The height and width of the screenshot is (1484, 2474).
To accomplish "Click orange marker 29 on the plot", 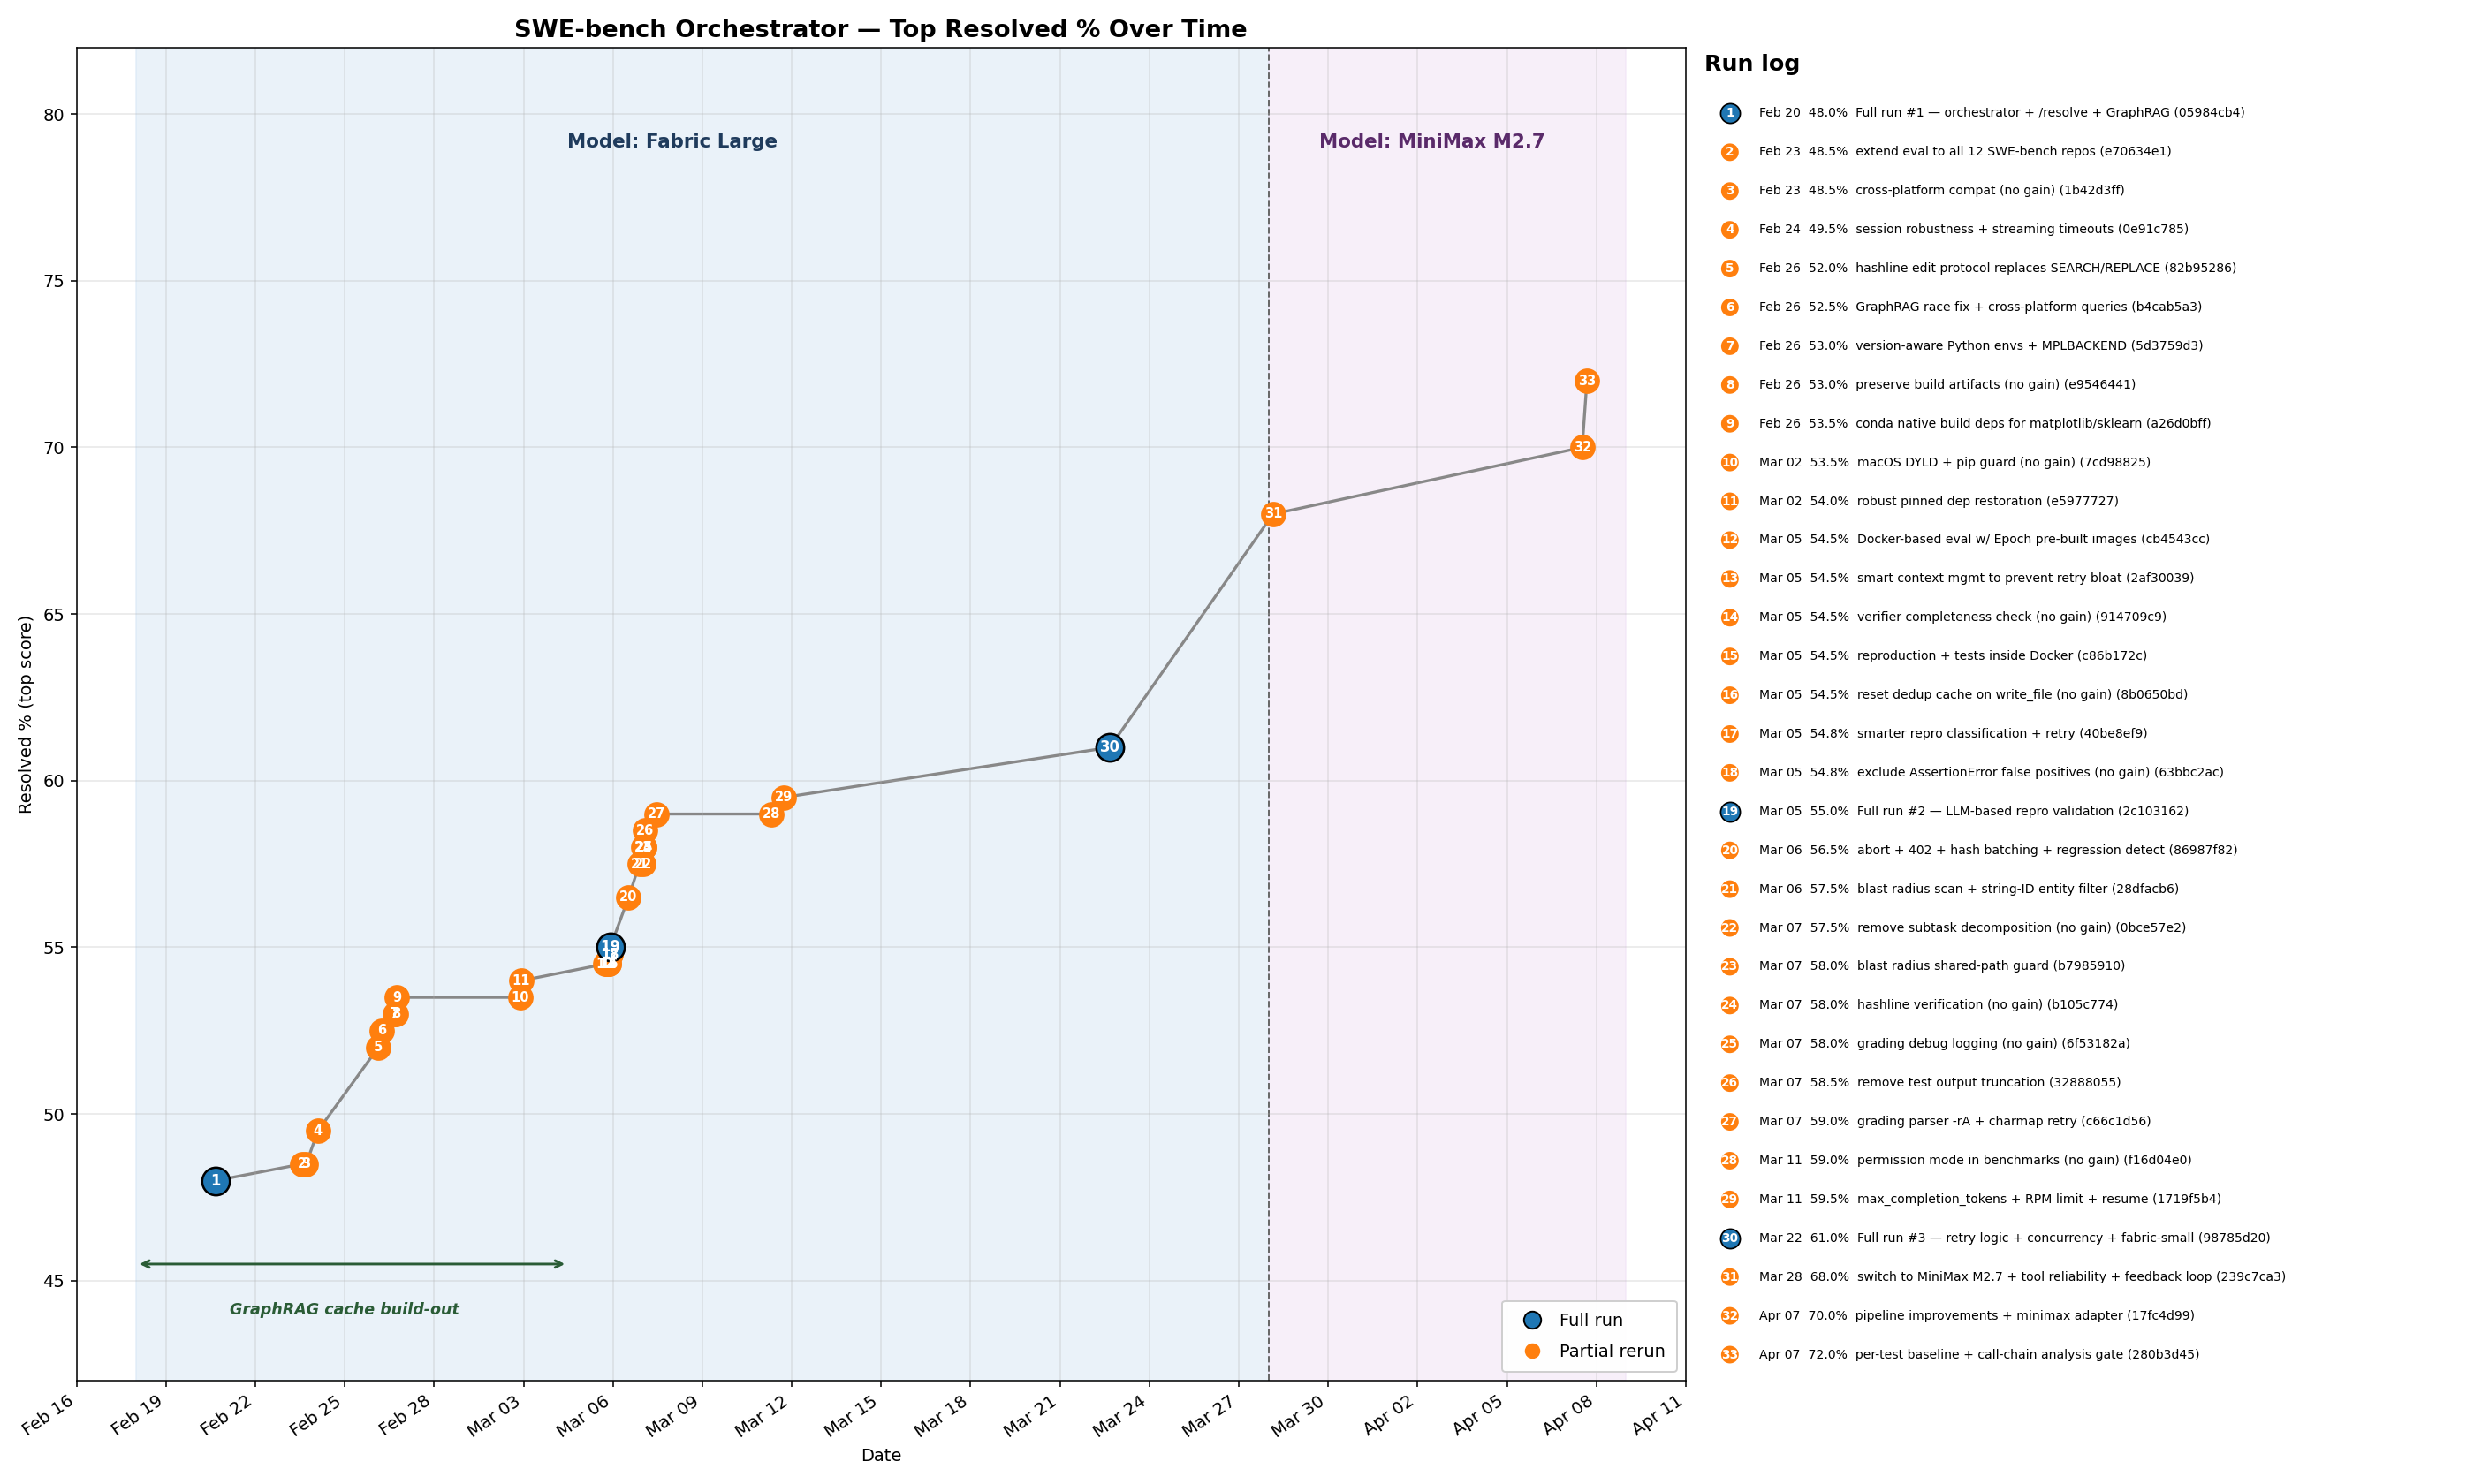I will (784, 797).
